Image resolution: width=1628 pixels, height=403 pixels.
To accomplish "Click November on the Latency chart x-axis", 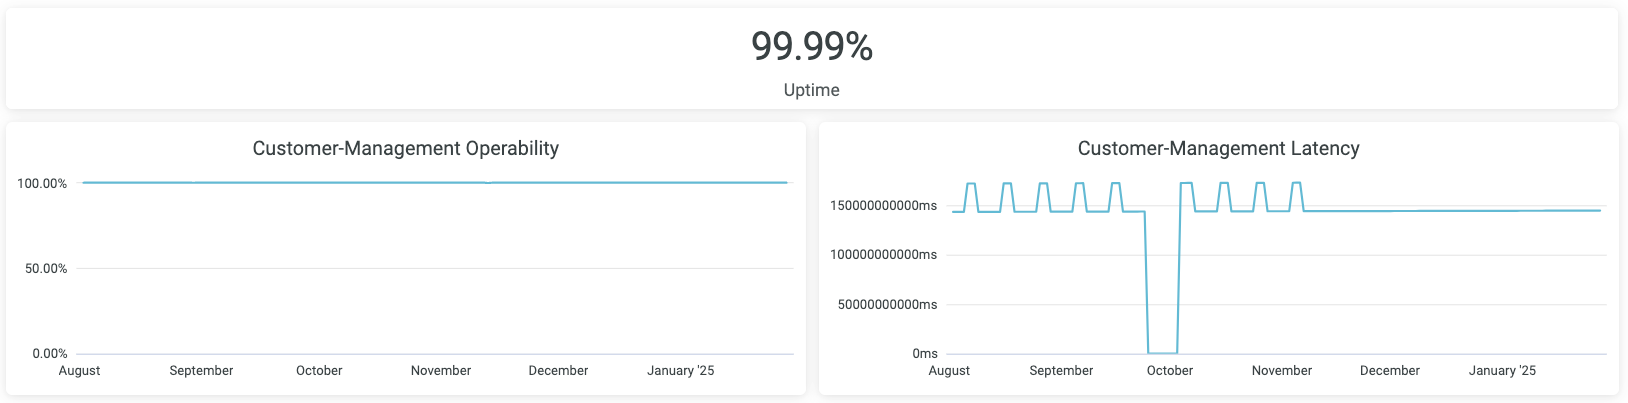I will [x=1281, y=370].
